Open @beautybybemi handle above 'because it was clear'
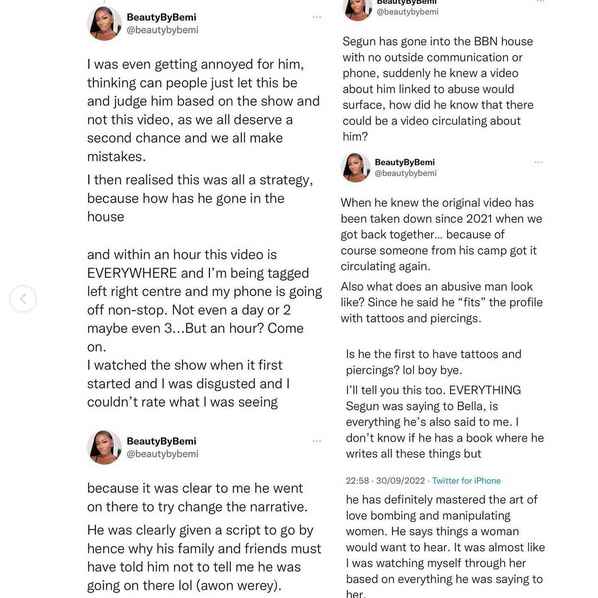The image size is (598, 598). (x=162, y=454)
